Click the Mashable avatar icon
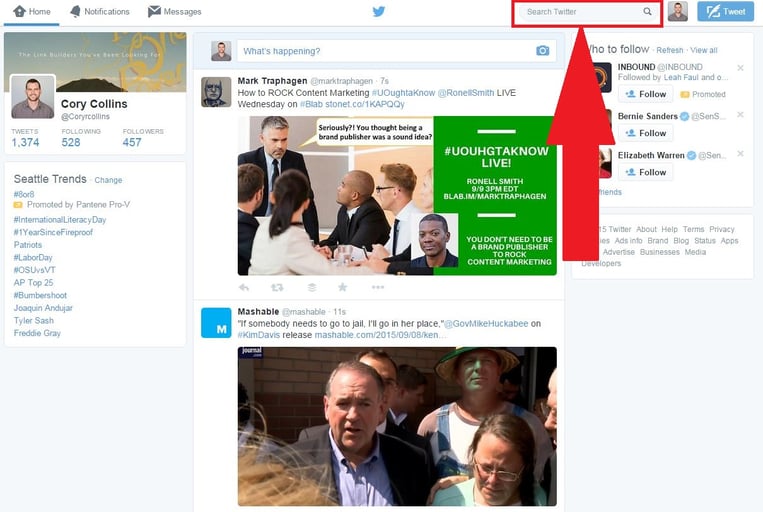The width and height of the screenshot is (763, 512). [x=216, y=323]
